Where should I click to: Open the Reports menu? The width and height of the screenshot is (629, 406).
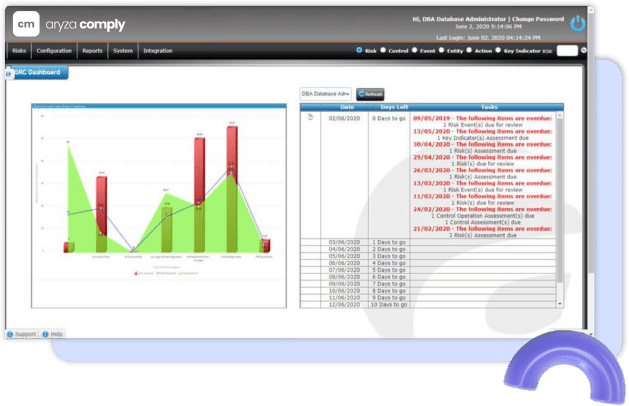92,51
